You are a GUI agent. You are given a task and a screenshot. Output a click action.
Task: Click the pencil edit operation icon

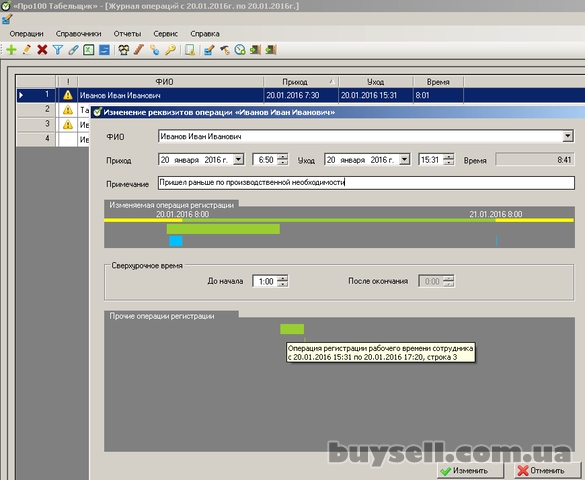[x=26, y=50]
